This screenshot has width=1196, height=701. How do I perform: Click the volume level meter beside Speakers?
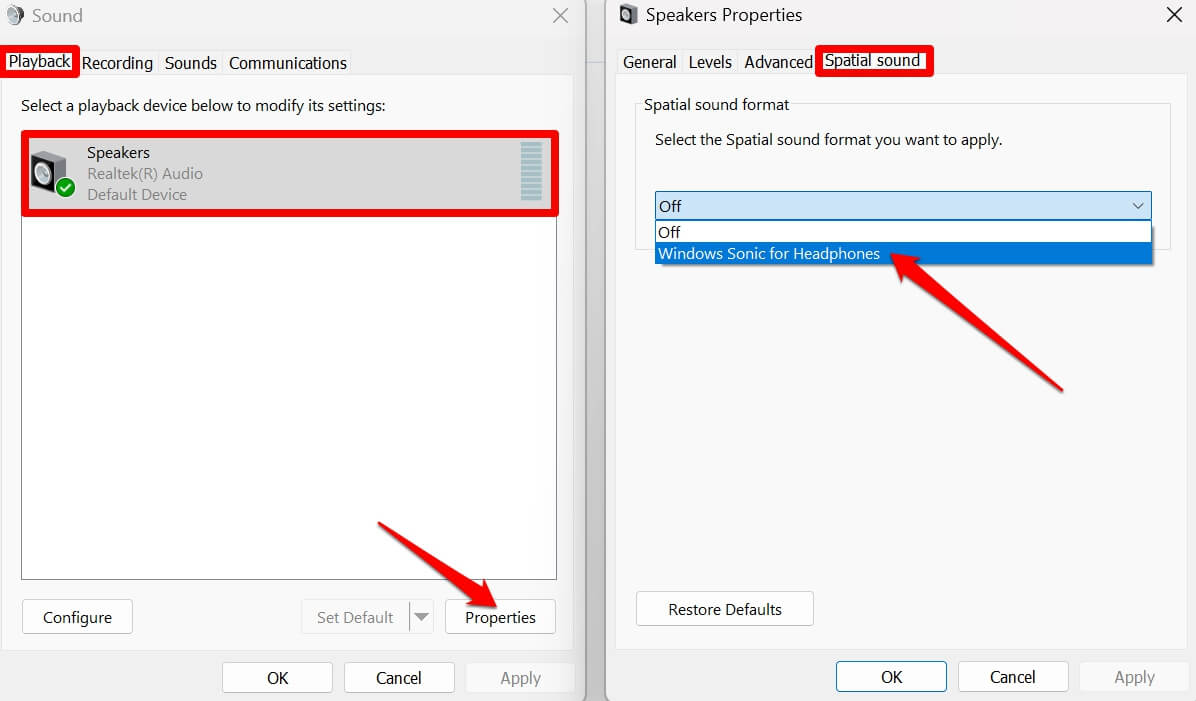(x=534, y=172)
